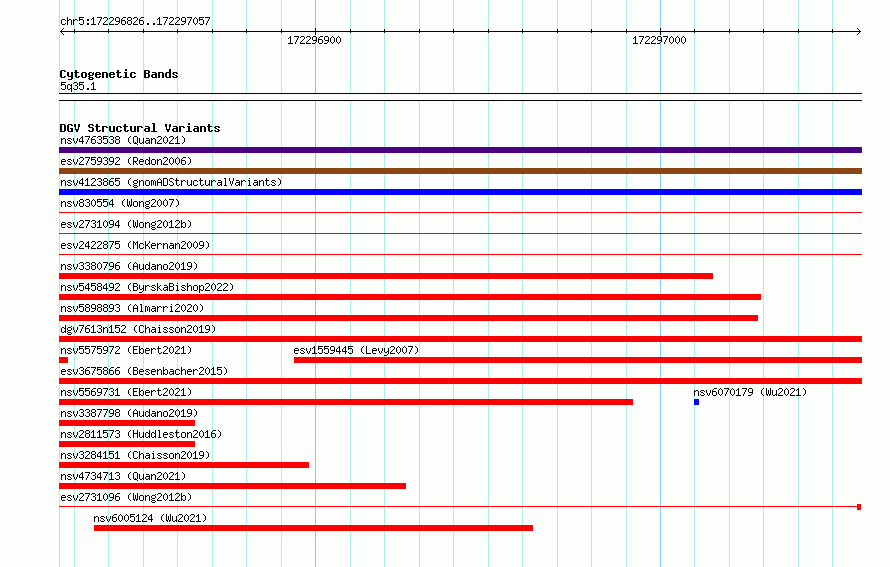Open the nsv4763538 (Quan2021) label
890x567 pixels.
123,140
